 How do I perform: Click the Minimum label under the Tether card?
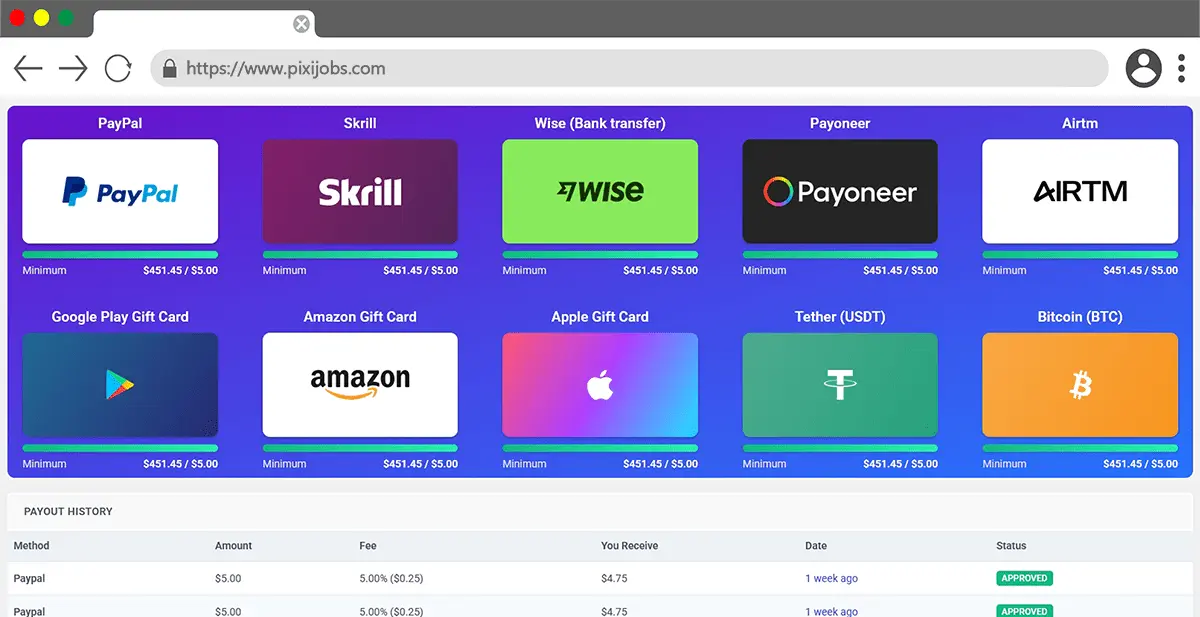point(764,464)
